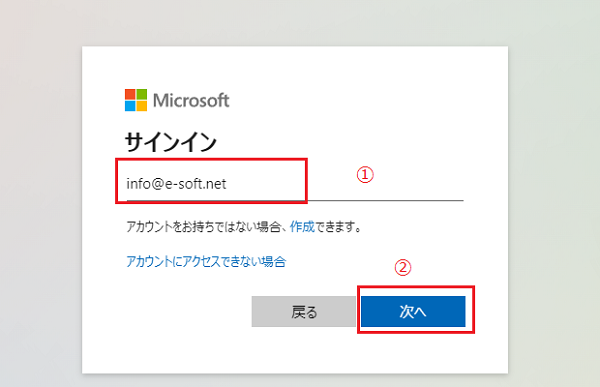Click the サインイン heading
This screenshot has width=600, height=387.
point(171,142)
